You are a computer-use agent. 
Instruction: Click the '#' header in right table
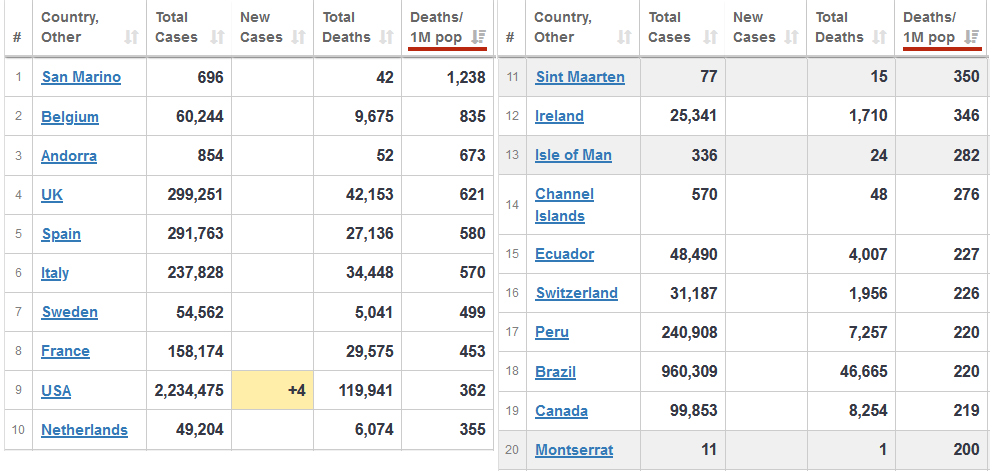[x=510, y=38]
